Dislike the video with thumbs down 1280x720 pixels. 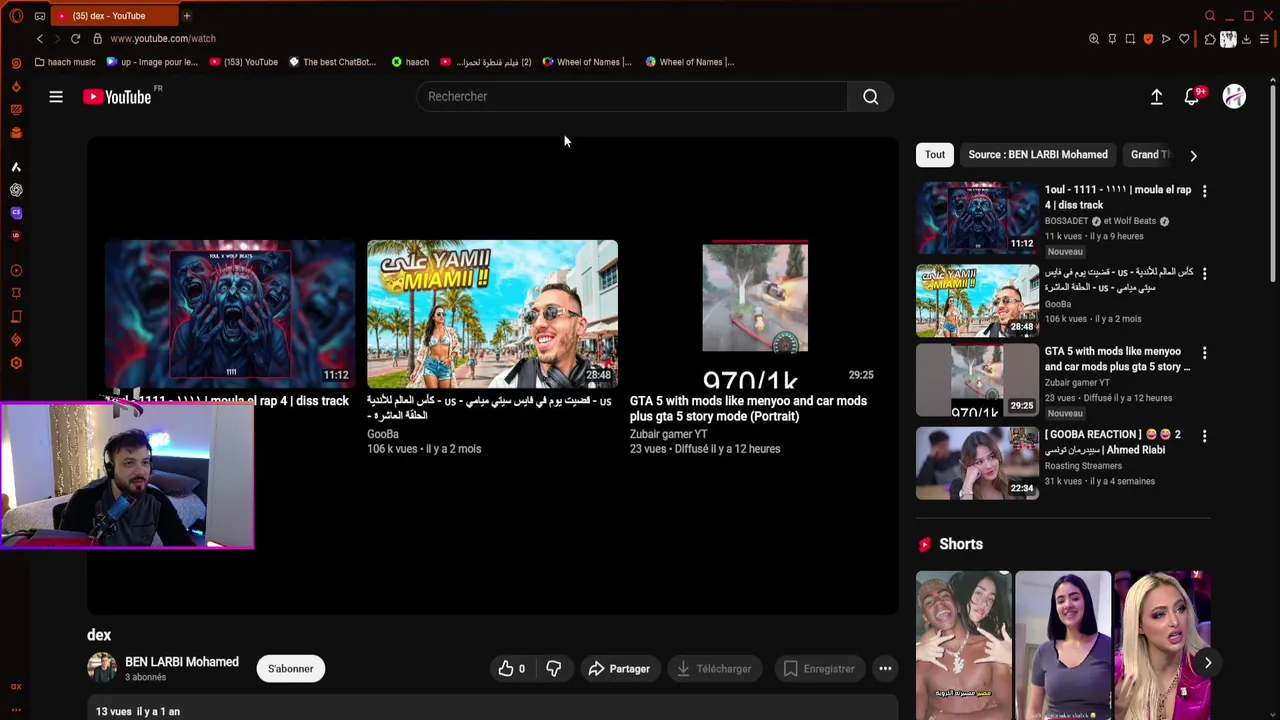tap(553, 669)
